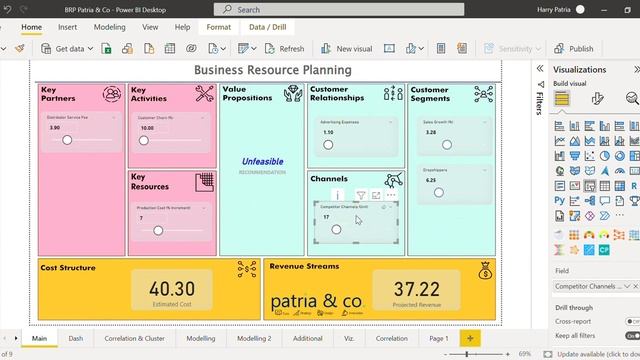Open the Transform data dropdown arrow
Viewport: 640px width, 360px height.
[x=253, y=49]
